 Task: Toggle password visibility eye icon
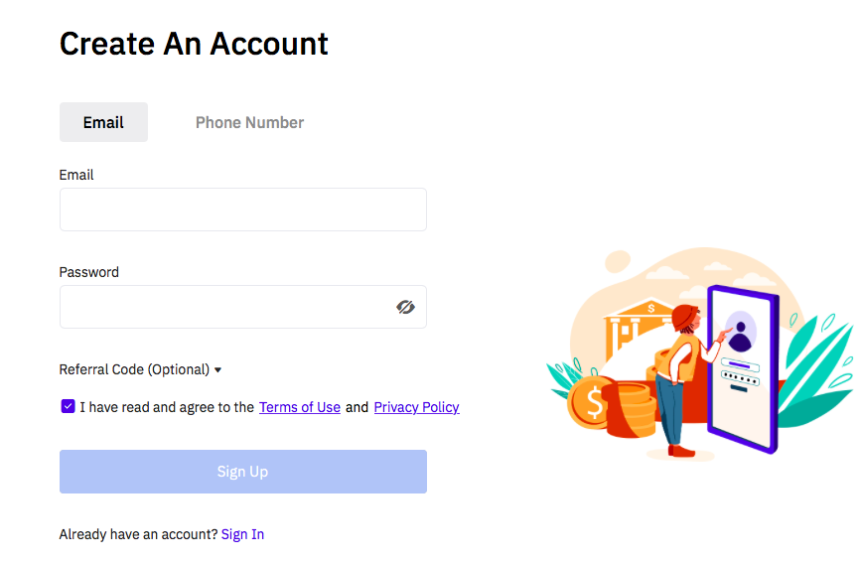405,307
